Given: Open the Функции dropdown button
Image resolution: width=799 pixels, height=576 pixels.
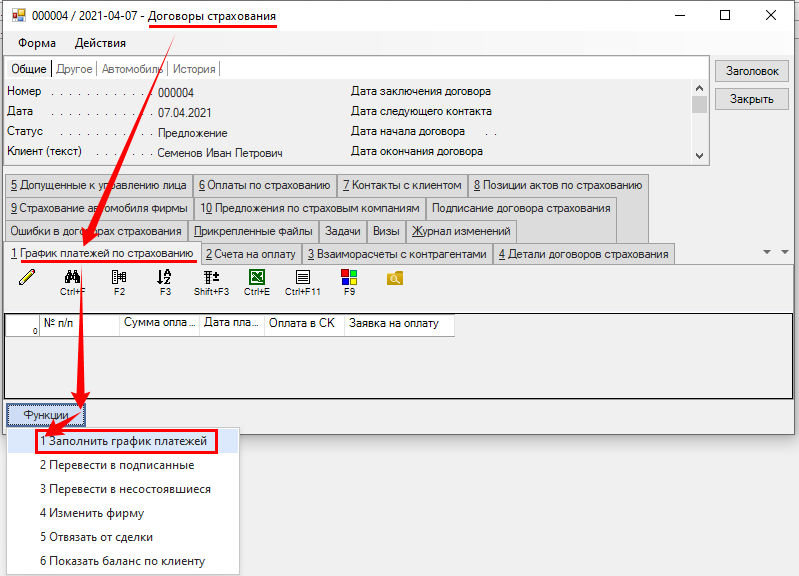Looking at the screenshot, I should pyautogui.click(x=46, y=414).
